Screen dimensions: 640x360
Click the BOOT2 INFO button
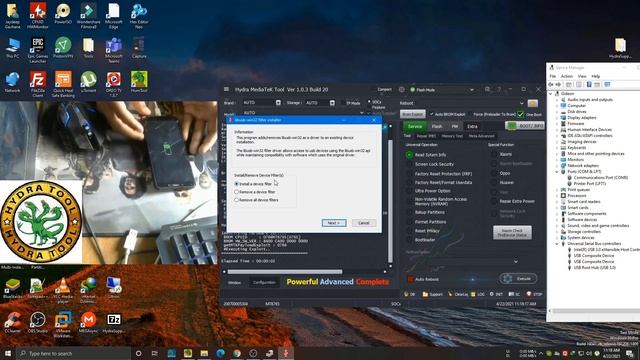(x=525, y=126)
